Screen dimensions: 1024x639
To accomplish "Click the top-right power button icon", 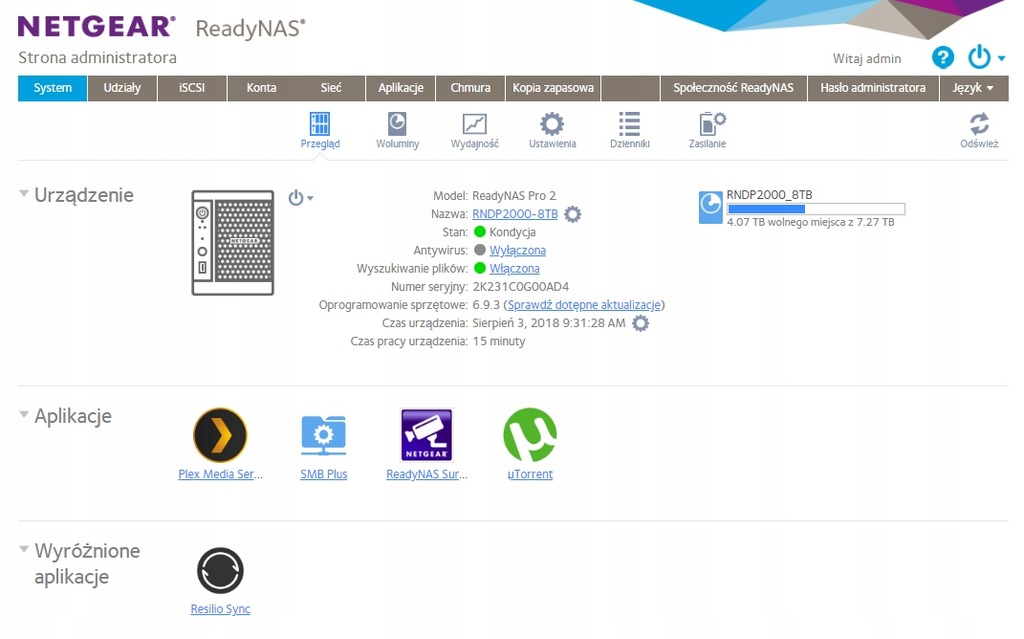I will 979,57.
